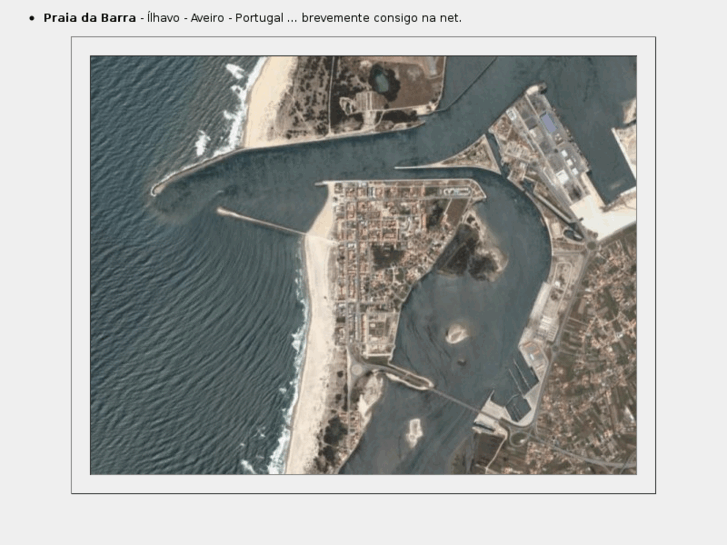The height and width of the screenshot is (545, 727).
Task: Click the port docks with blue-roofed warehouse
Action: (550, 128)
